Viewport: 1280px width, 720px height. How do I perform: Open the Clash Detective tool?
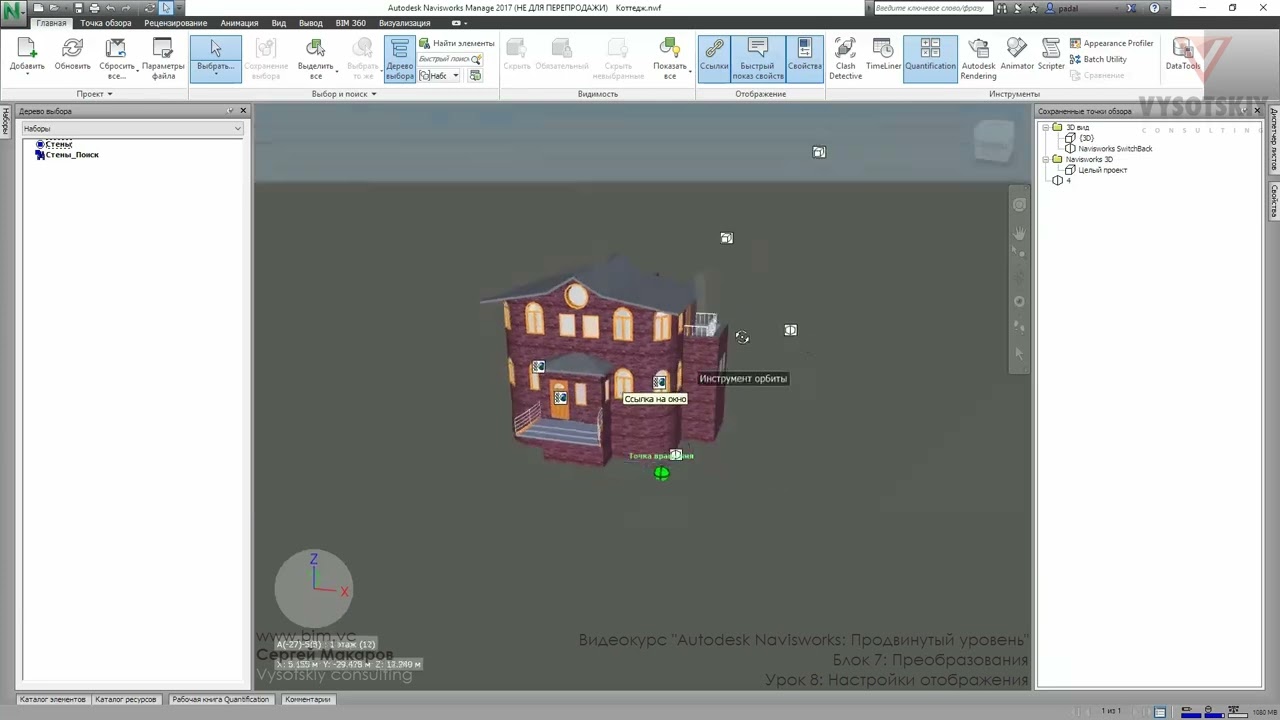pos(845,60)
